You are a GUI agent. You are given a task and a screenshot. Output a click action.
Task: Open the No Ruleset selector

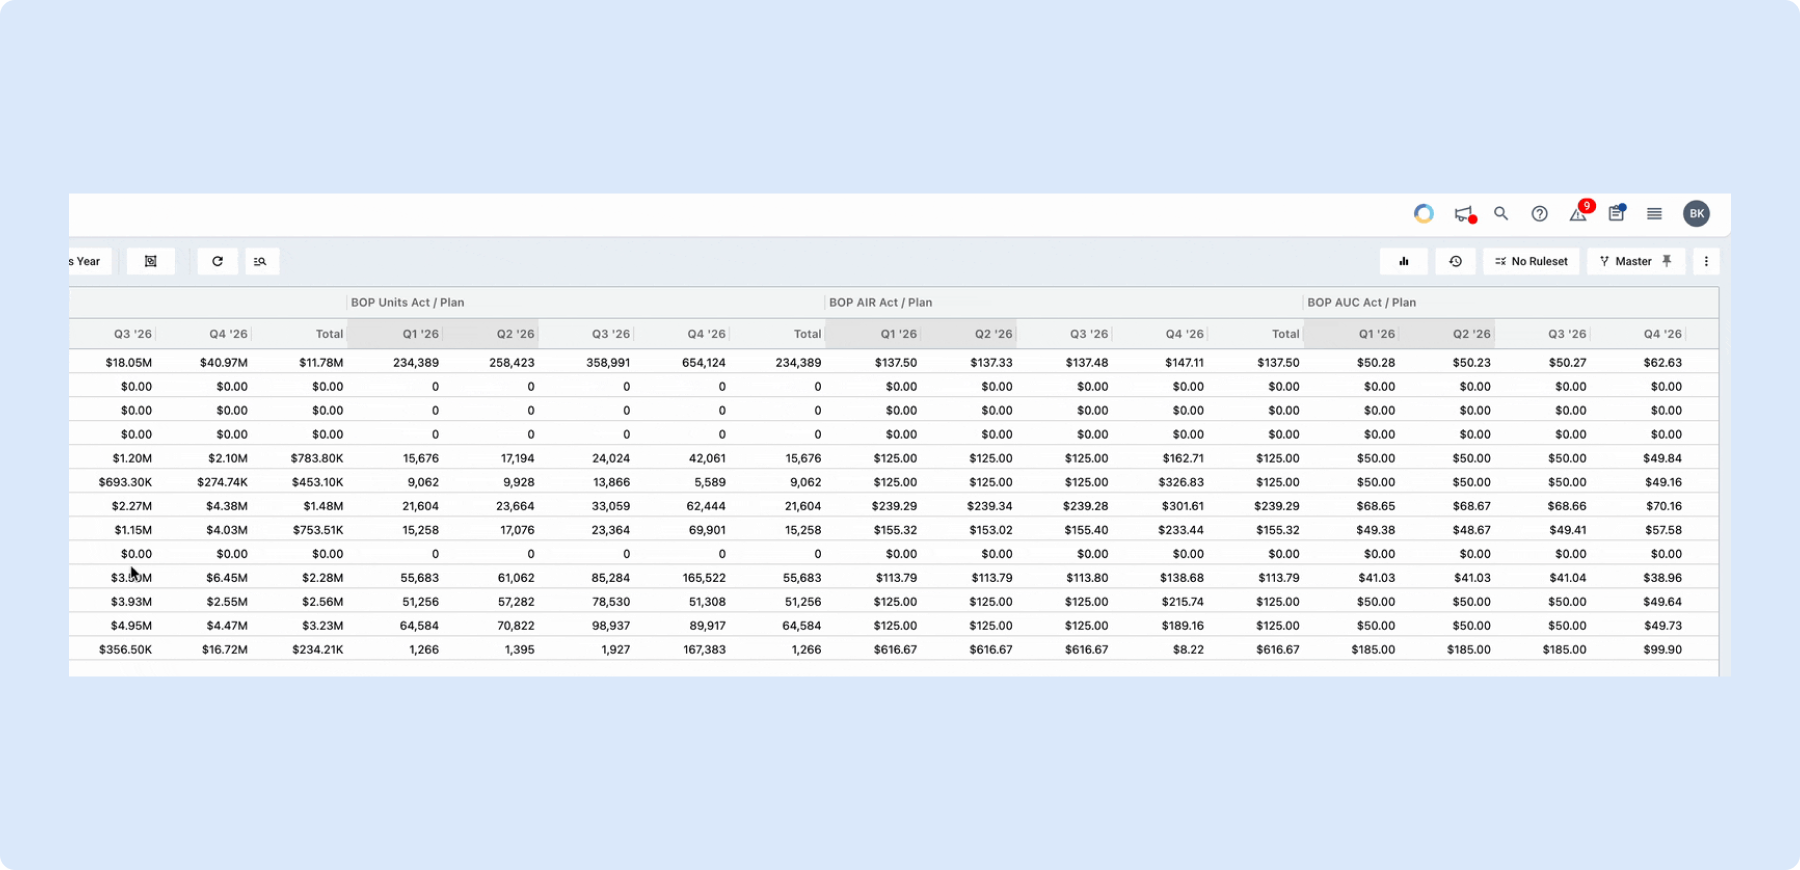pos(1531,261)
